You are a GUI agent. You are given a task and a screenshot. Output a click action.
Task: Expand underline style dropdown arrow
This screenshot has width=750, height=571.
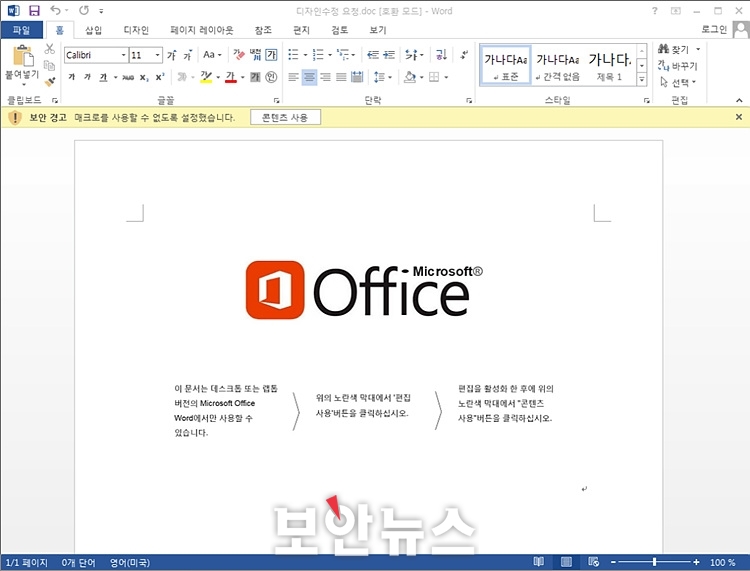pyautogui.click(x=115, y=77)
